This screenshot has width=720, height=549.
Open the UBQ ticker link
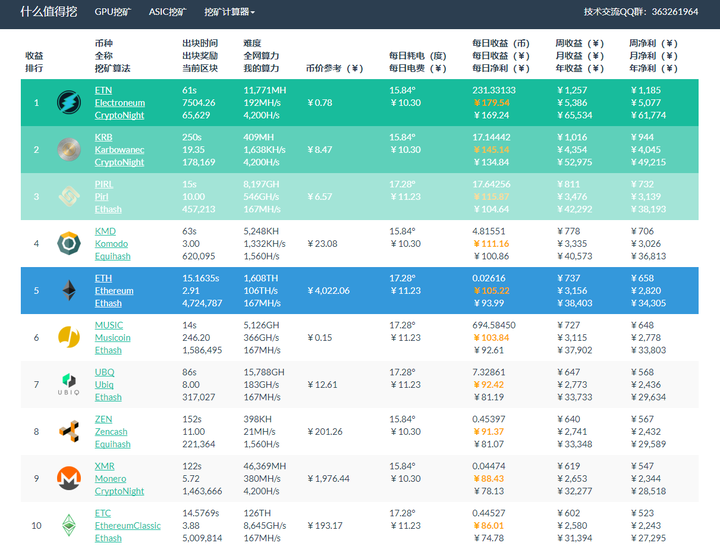coord(105,372)
